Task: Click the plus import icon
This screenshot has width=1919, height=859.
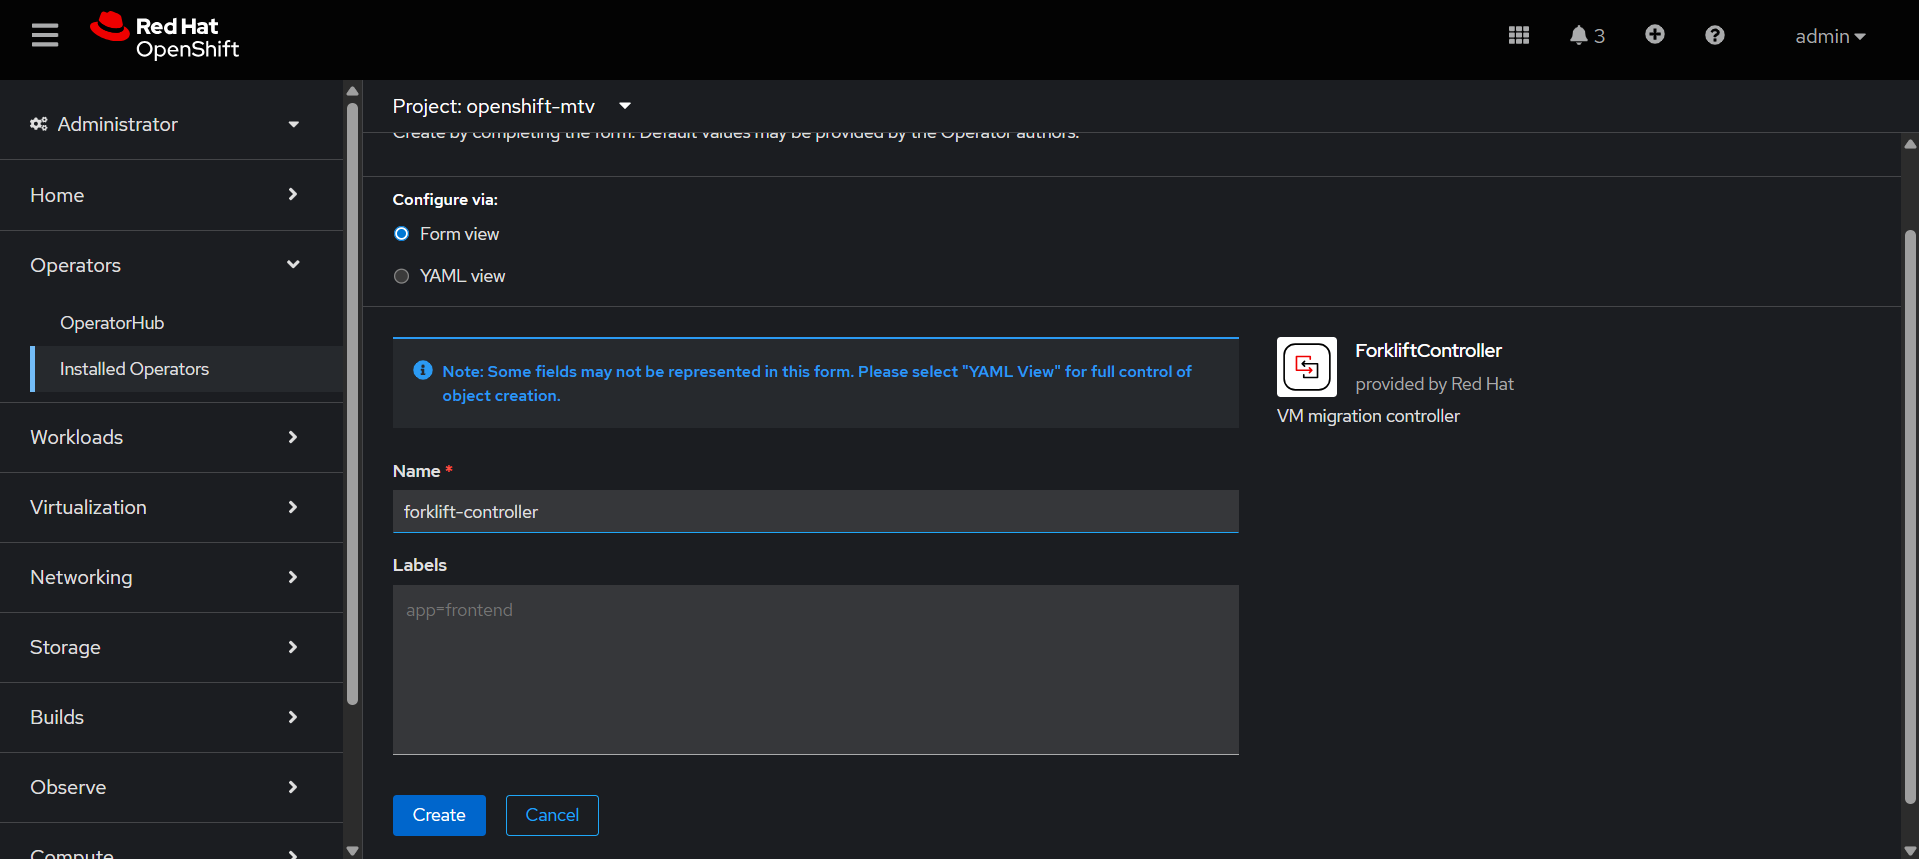Action: (x=1654, y=35)
